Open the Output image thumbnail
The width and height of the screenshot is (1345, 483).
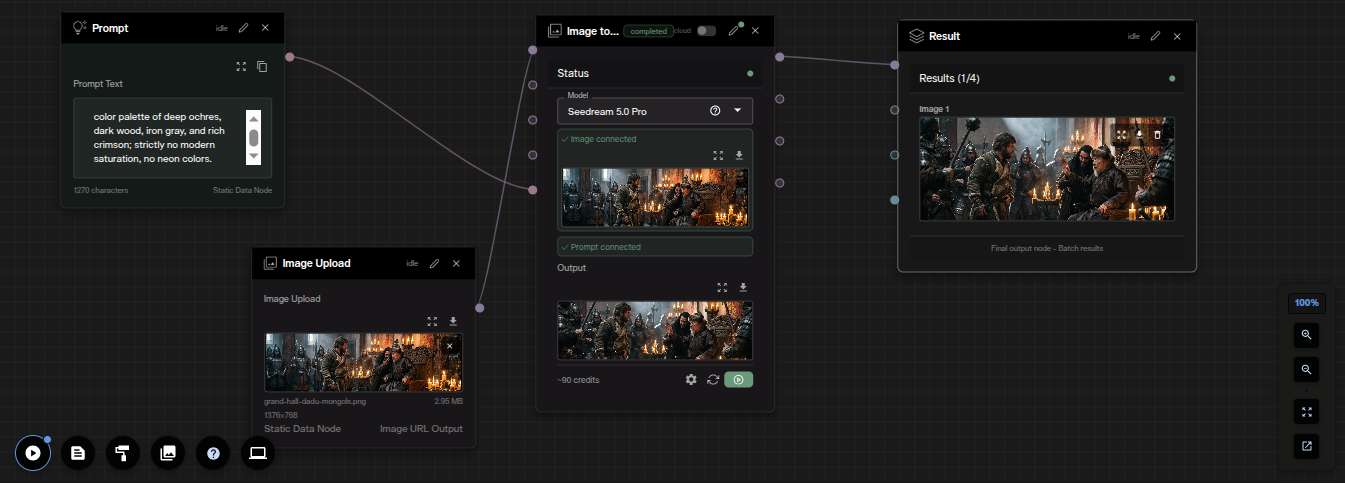coord(655,330)
